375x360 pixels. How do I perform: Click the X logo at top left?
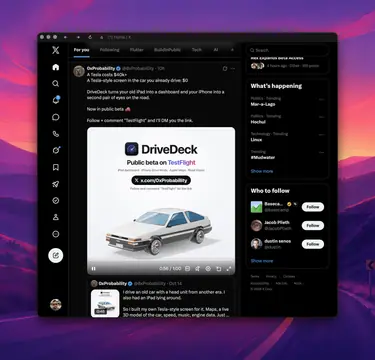click(x=56, y=50)
